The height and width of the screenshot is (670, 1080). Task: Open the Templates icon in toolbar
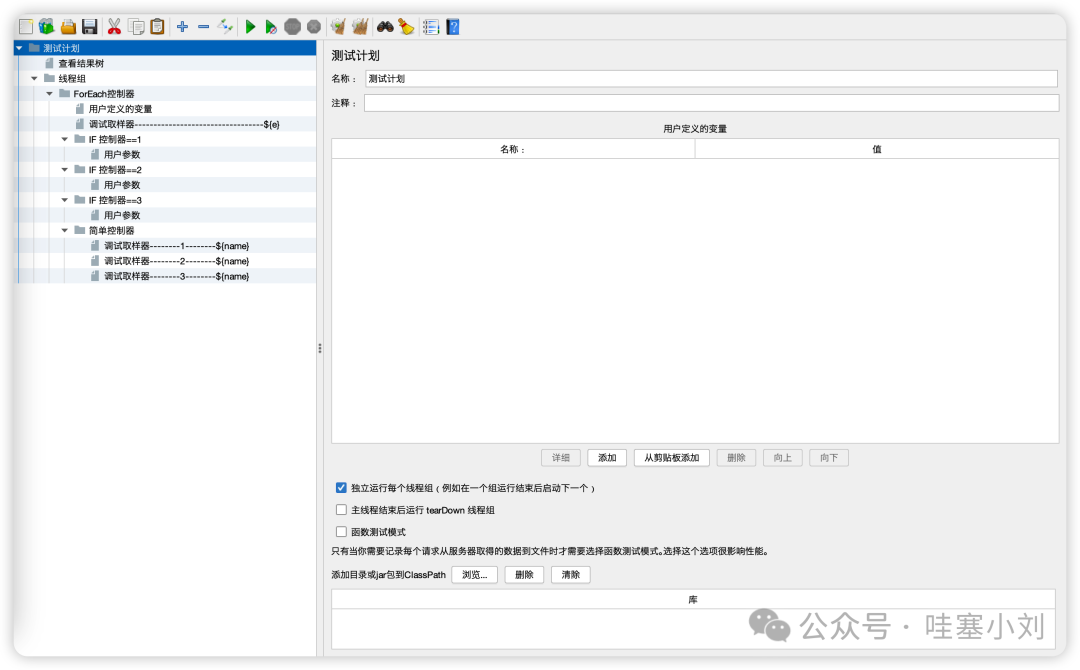pos(46,27)
